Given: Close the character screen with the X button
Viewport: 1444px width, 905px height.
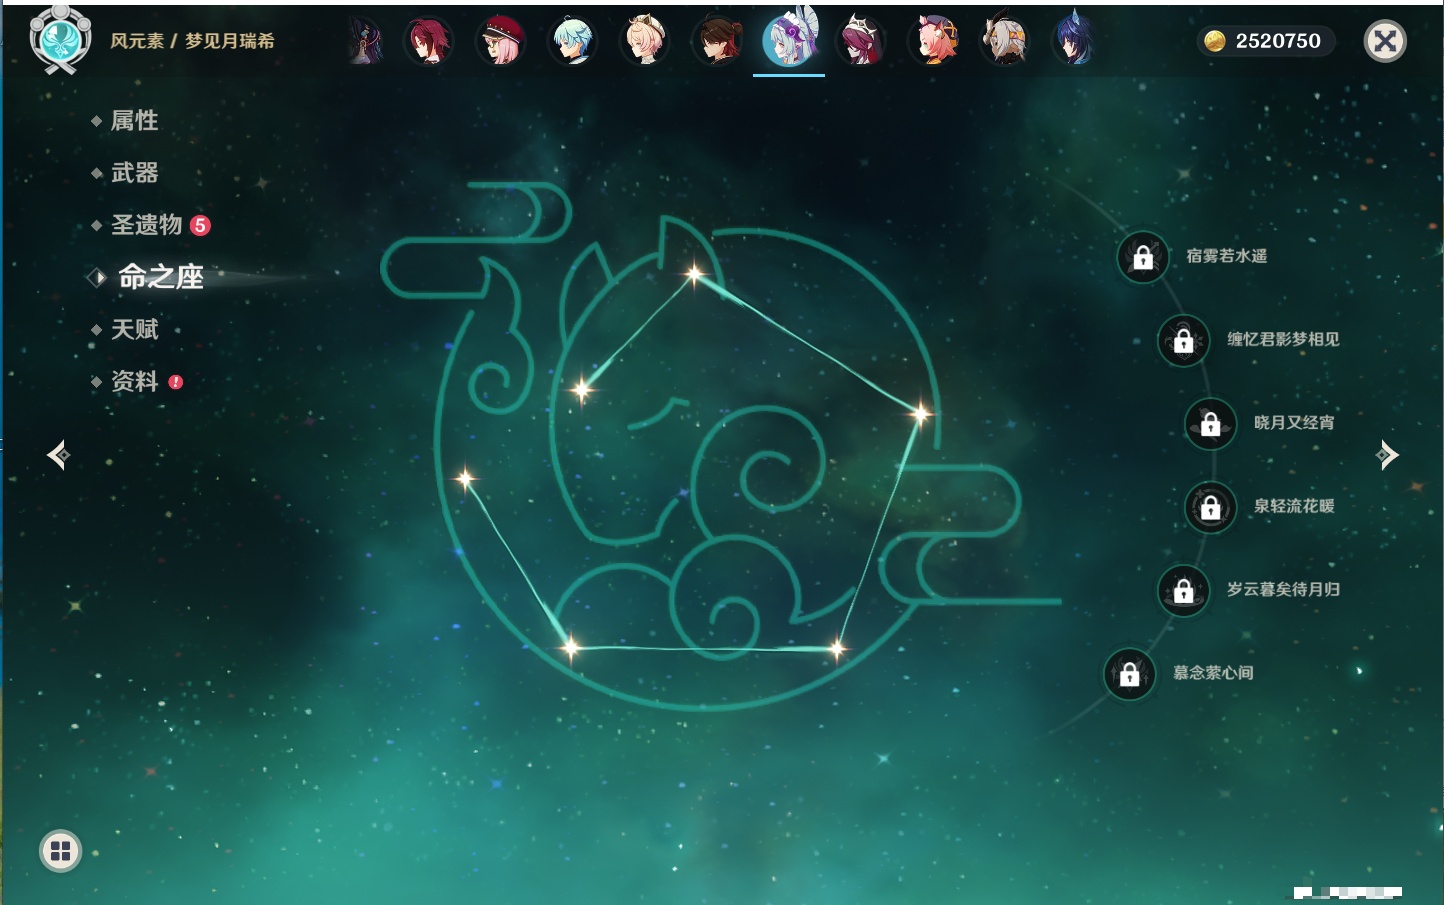Looking at the screenshot, I should click(1385, 41).
